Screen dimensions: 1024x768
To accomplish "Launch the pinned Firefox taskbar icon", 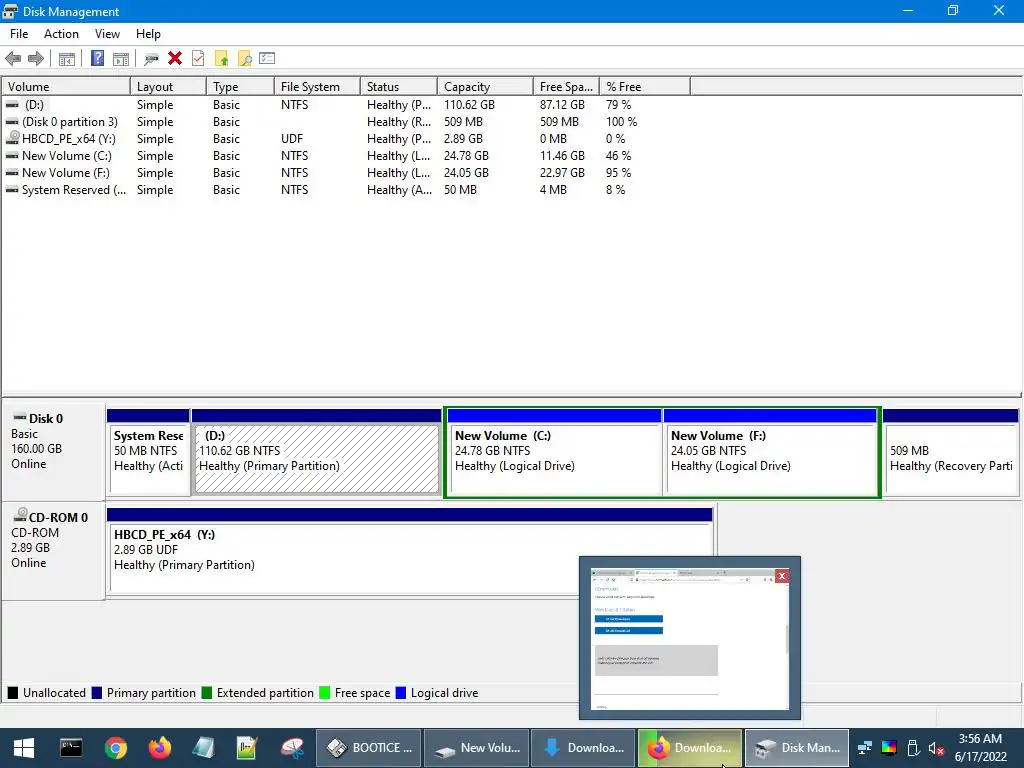I will pos(159,748).
